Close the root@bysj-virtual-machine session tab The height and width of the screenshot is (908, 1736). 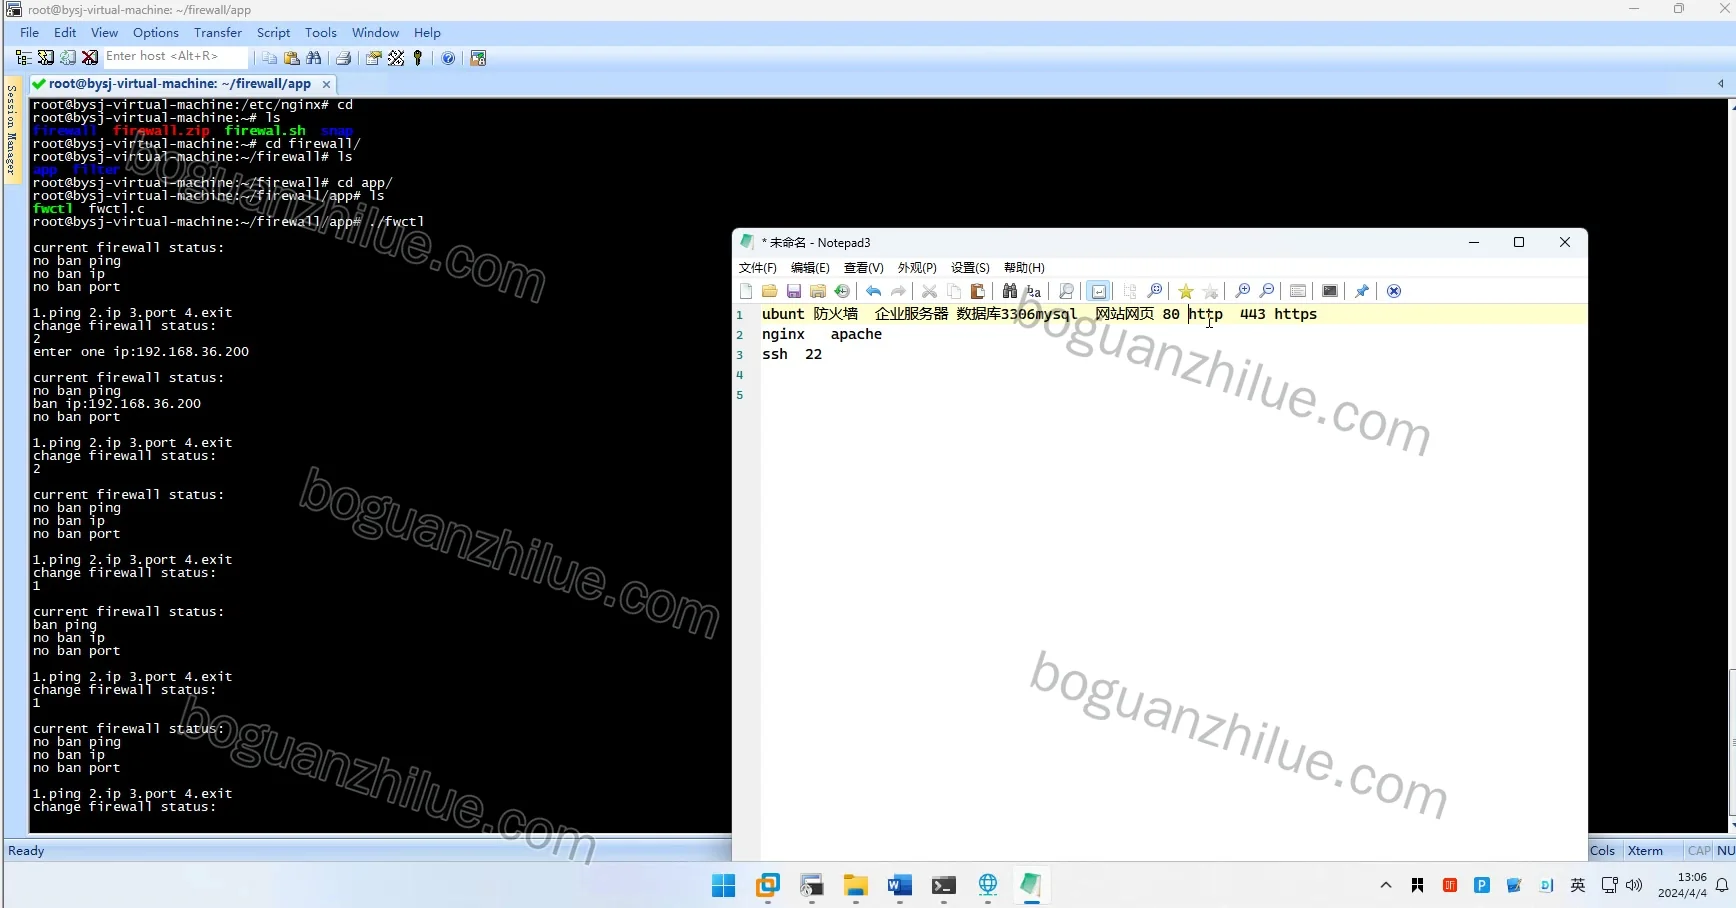[x=326, y=84]
